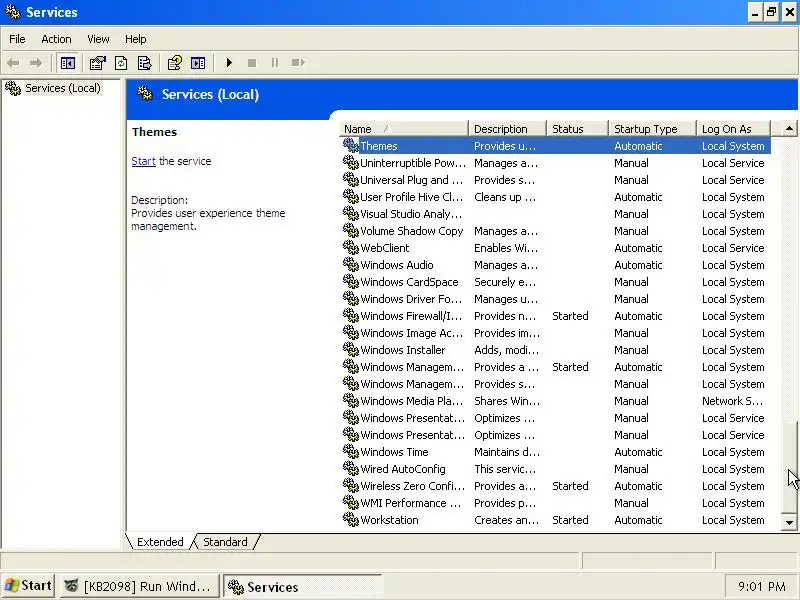
Task: Click the gear icon beside Themes row
Action: point(351,145)
